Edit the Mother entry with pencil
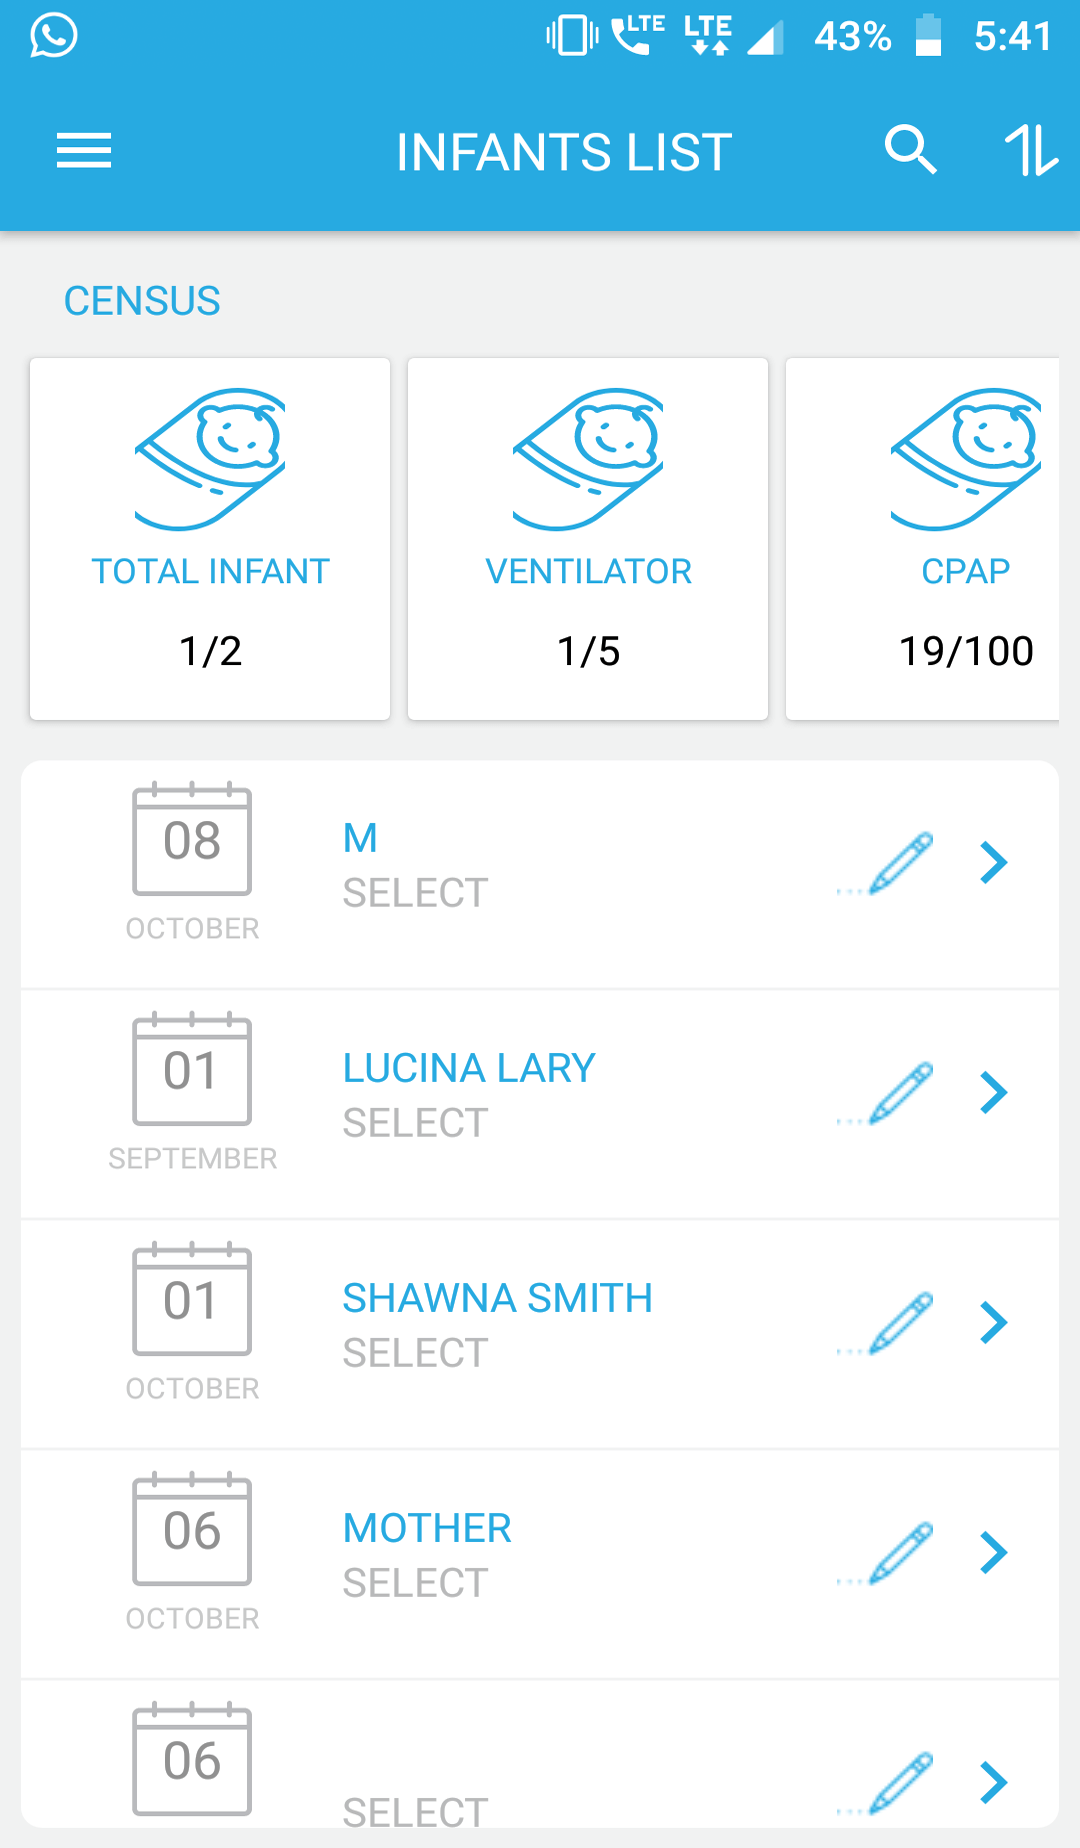1080x1848 pixels. pyautogui.click(x=902, y=1553)
